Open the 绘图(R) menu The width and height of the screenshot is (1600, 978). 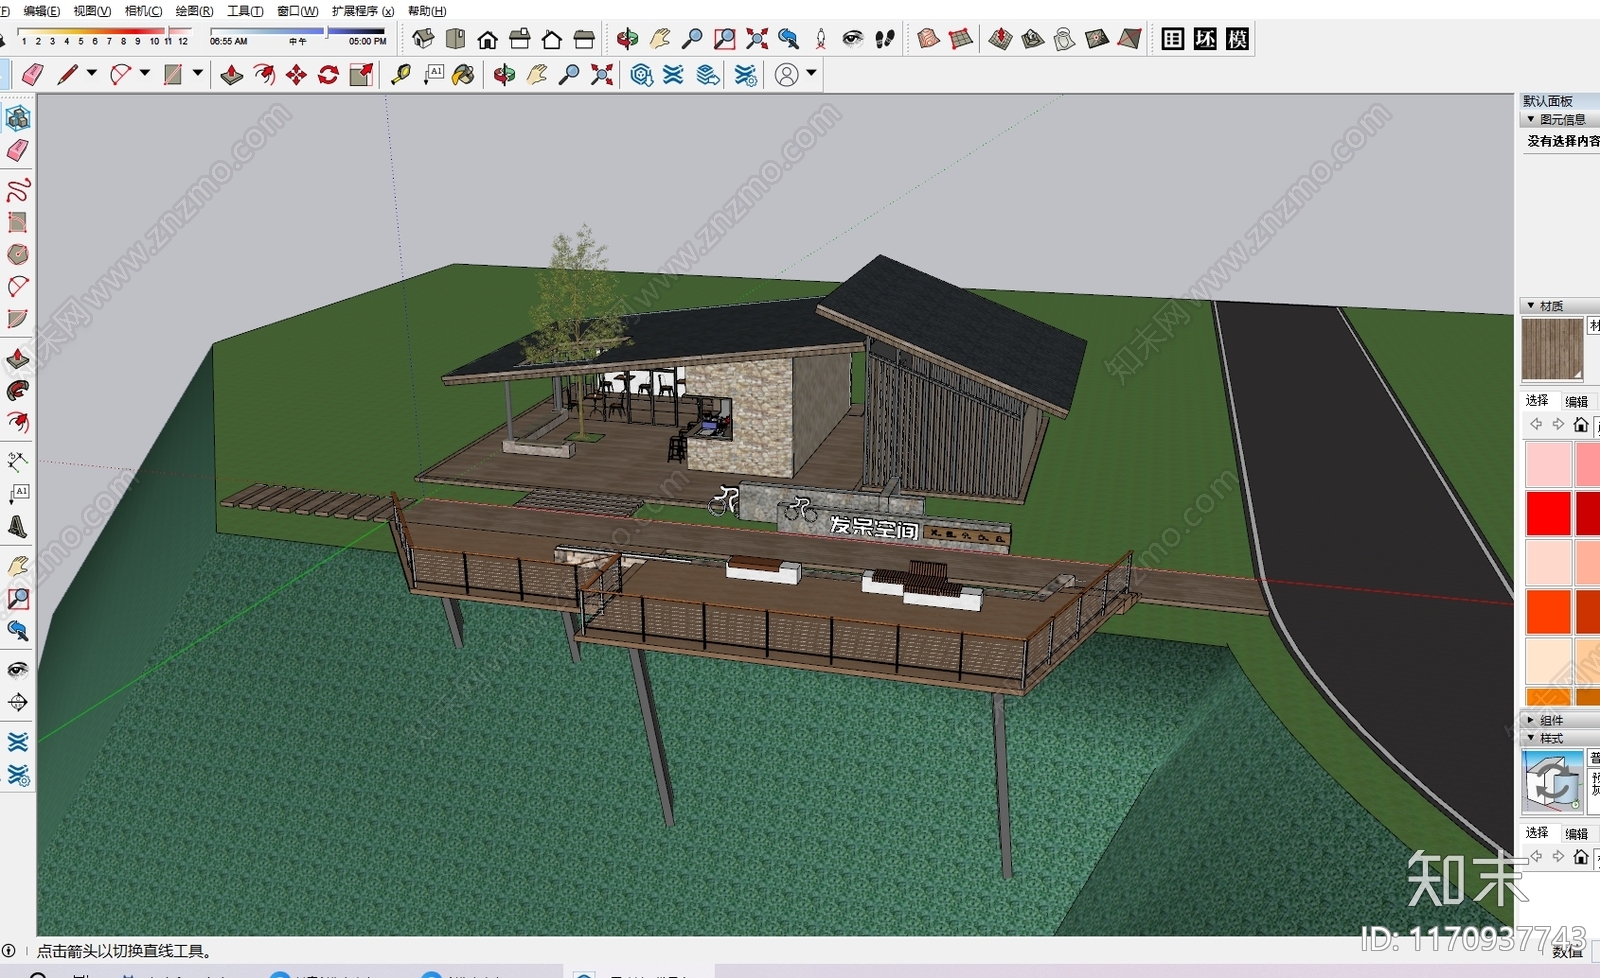click(x=194, y=11)
